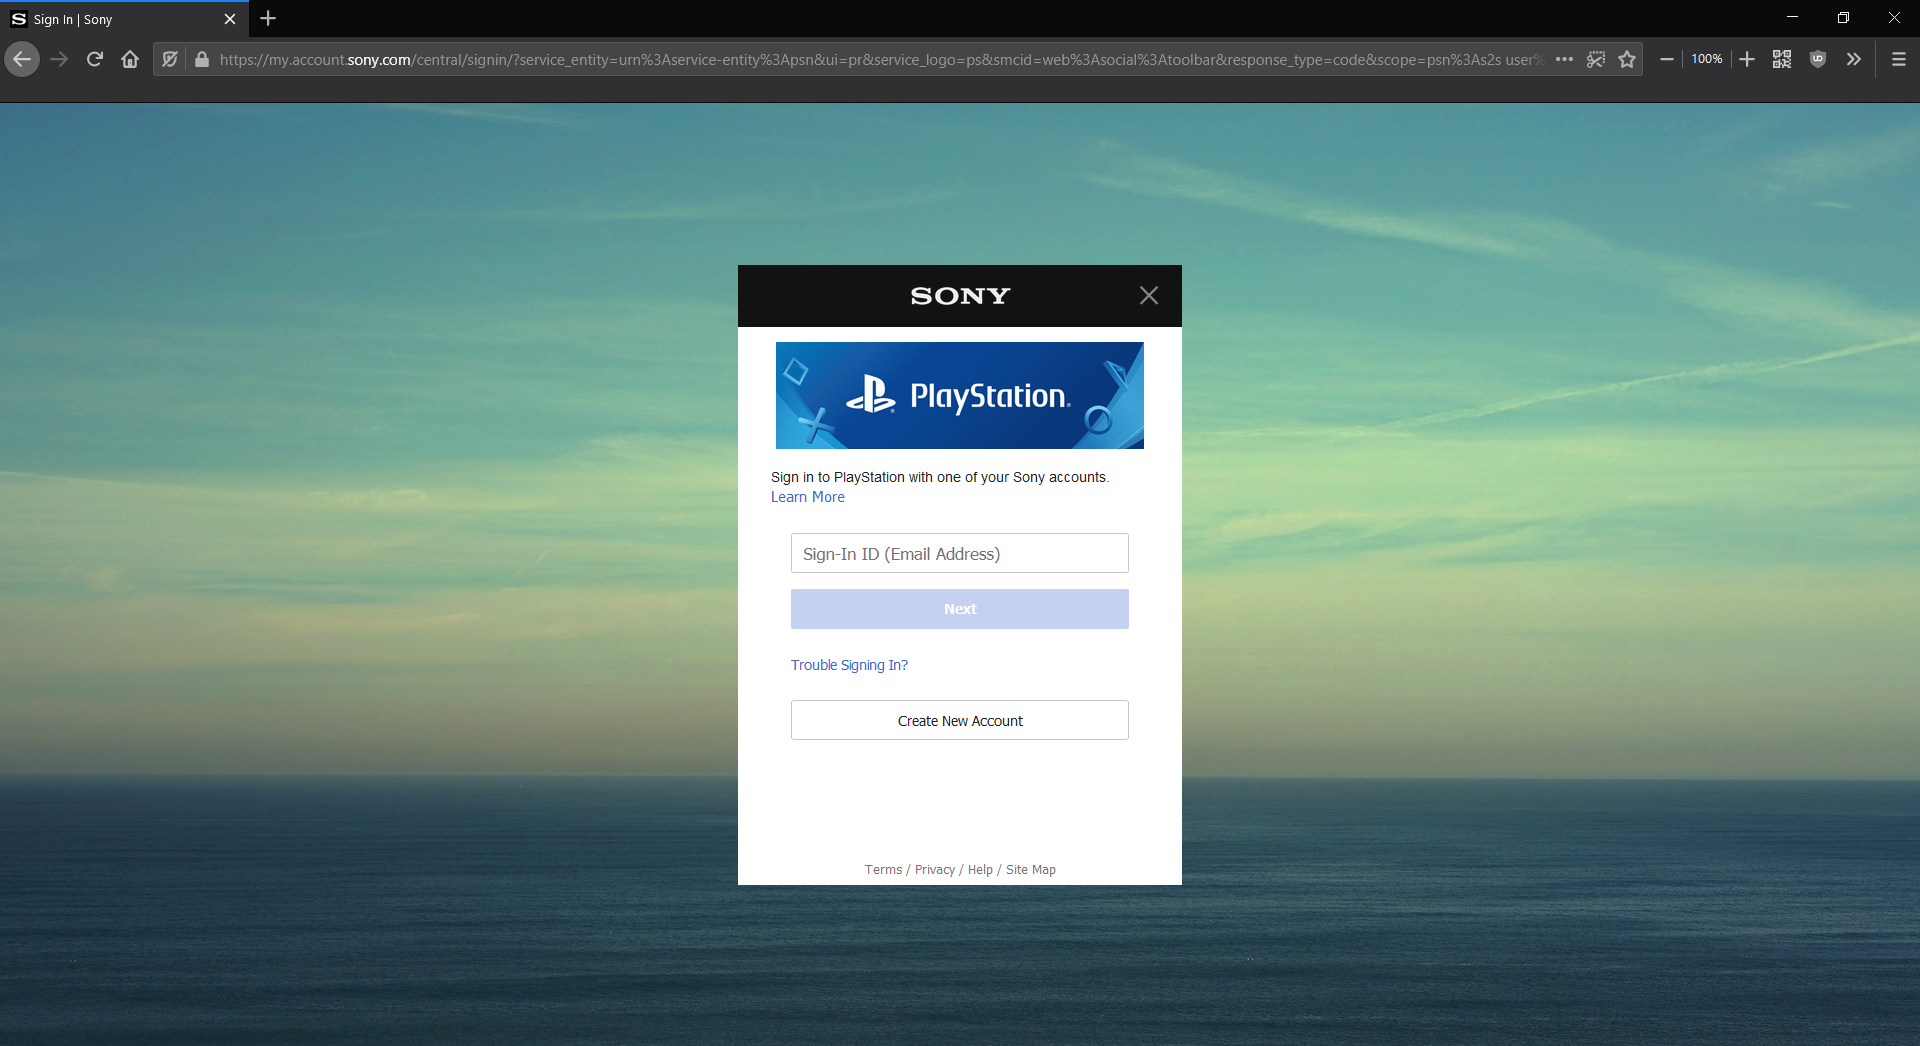View site security lock info
Viewport: 1920px width, 1046px height.
point(202,59)
